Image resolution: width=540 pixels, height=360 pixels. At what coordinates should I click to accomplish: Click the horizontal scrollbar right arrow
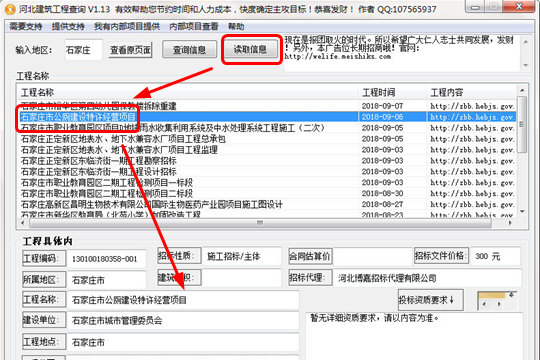pyautogui.click(x=510, y=223)
